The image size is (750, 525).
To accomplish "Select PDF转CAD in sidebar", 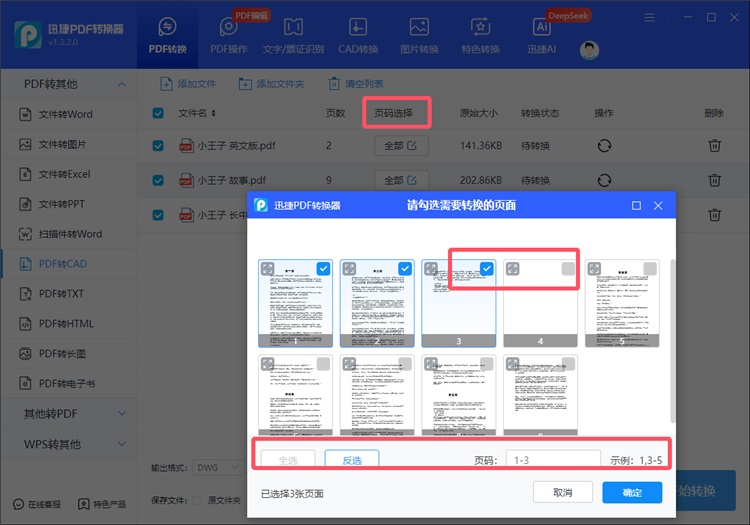I will pyautogui.click(x=69, y=264).
